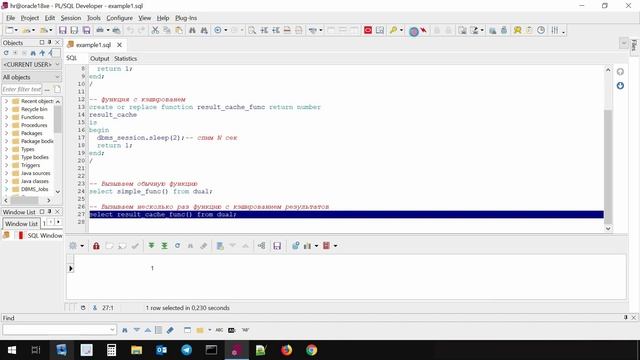Close the Window List panel
Viewport: 640px width, 360px height.
click(x=57, y=212)
